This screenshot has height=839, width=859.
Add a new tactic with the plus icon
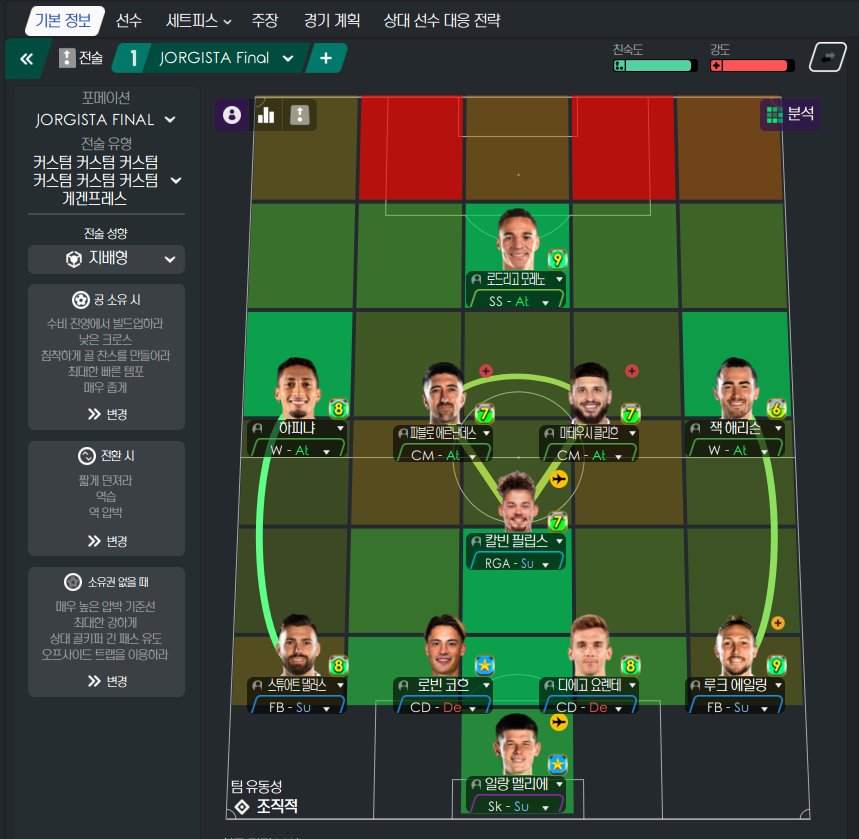326,58
